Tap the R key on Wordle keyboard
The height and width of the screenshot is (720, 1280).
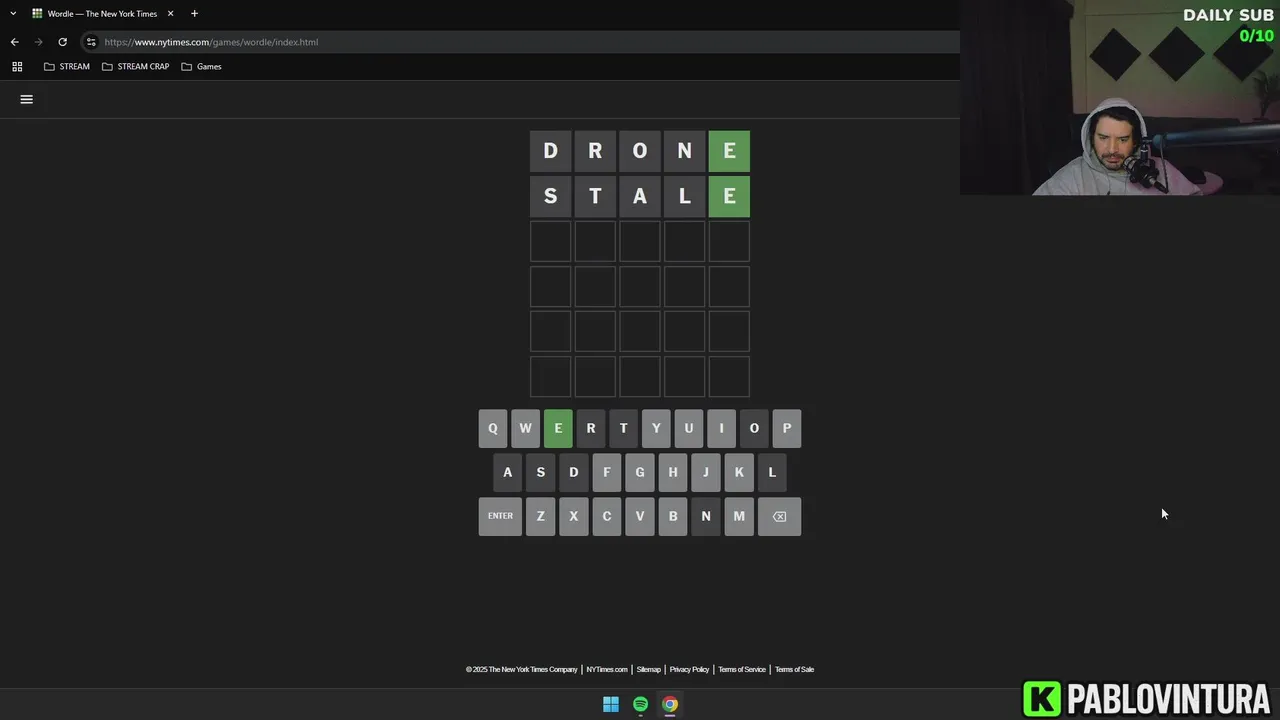click(591, 428)
